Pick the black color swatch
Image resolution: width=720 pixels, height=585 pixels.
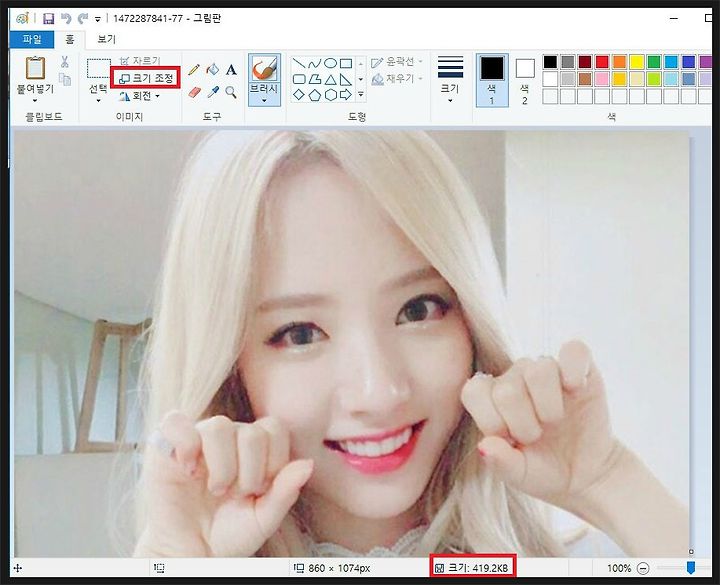(550, 62)
